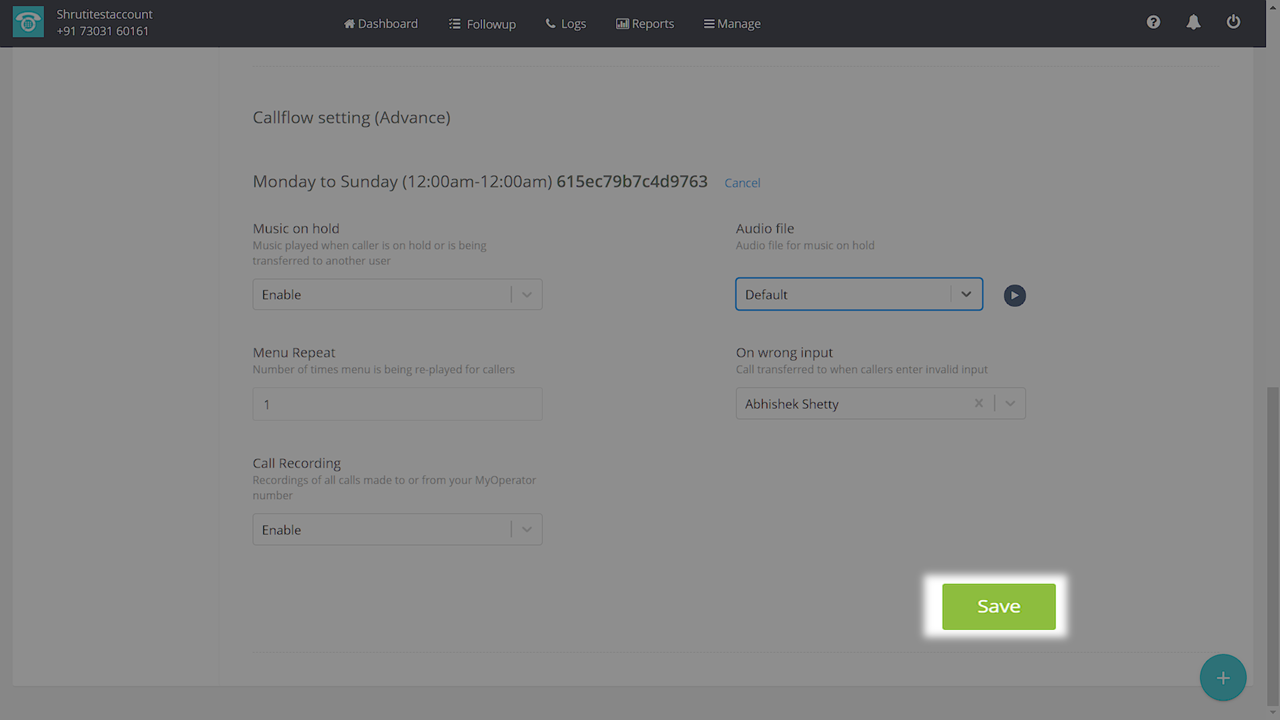Expand the On wrong input dropdown arrow
This screenshot has height=720, width=1280.
click(1010, 404)
